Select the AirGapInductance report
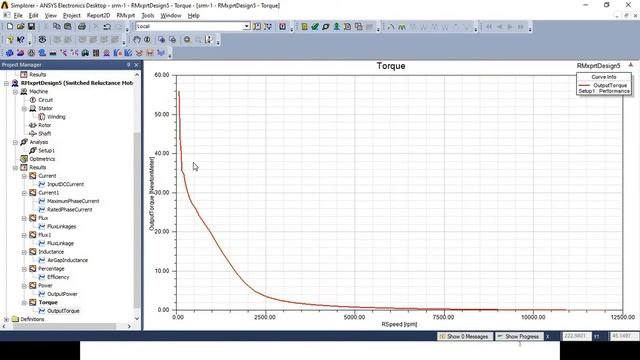This screenshot has width=640, height=360. pos(67,260)
